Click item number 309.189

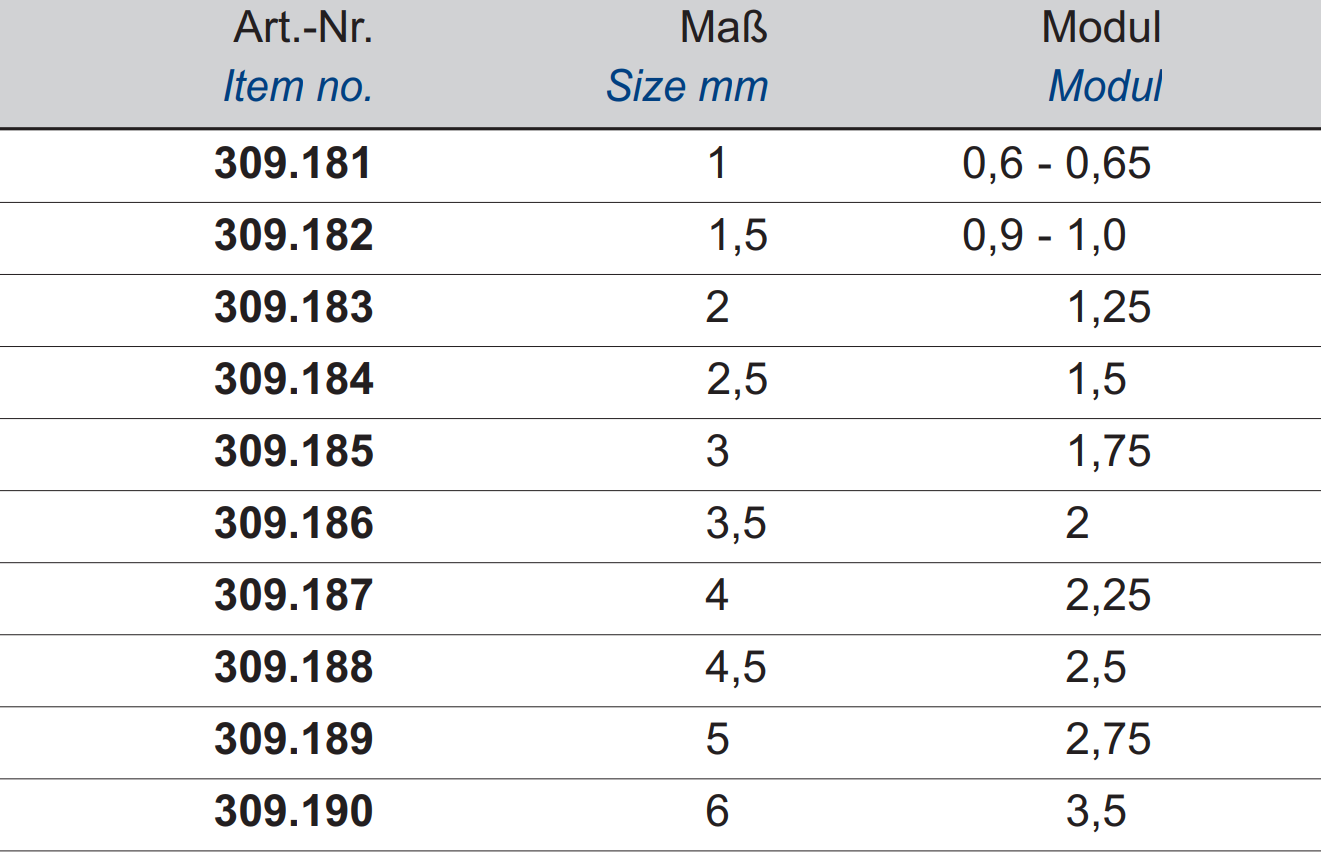(x=293, y=740)
